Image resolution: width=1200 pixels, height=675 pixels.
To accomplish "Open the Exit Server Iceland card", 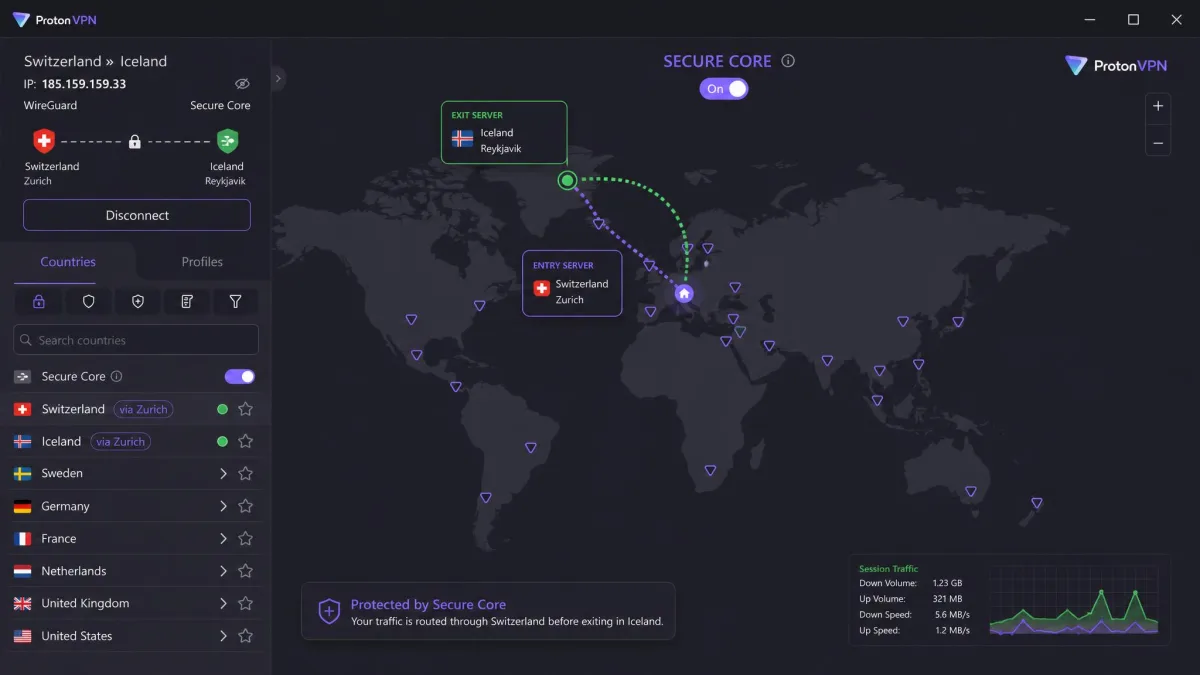I will pos(504,132).
